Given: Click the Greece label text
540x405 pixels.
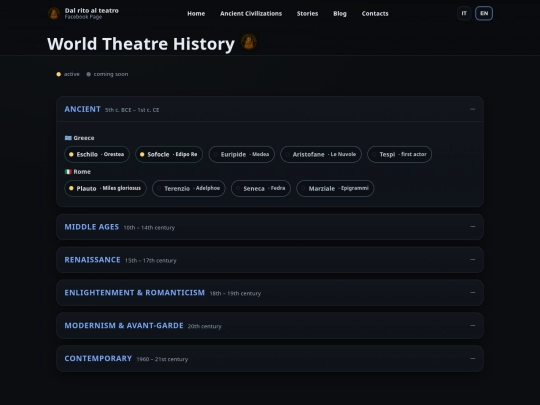Looking at the screenshot, I should point(84,138).
